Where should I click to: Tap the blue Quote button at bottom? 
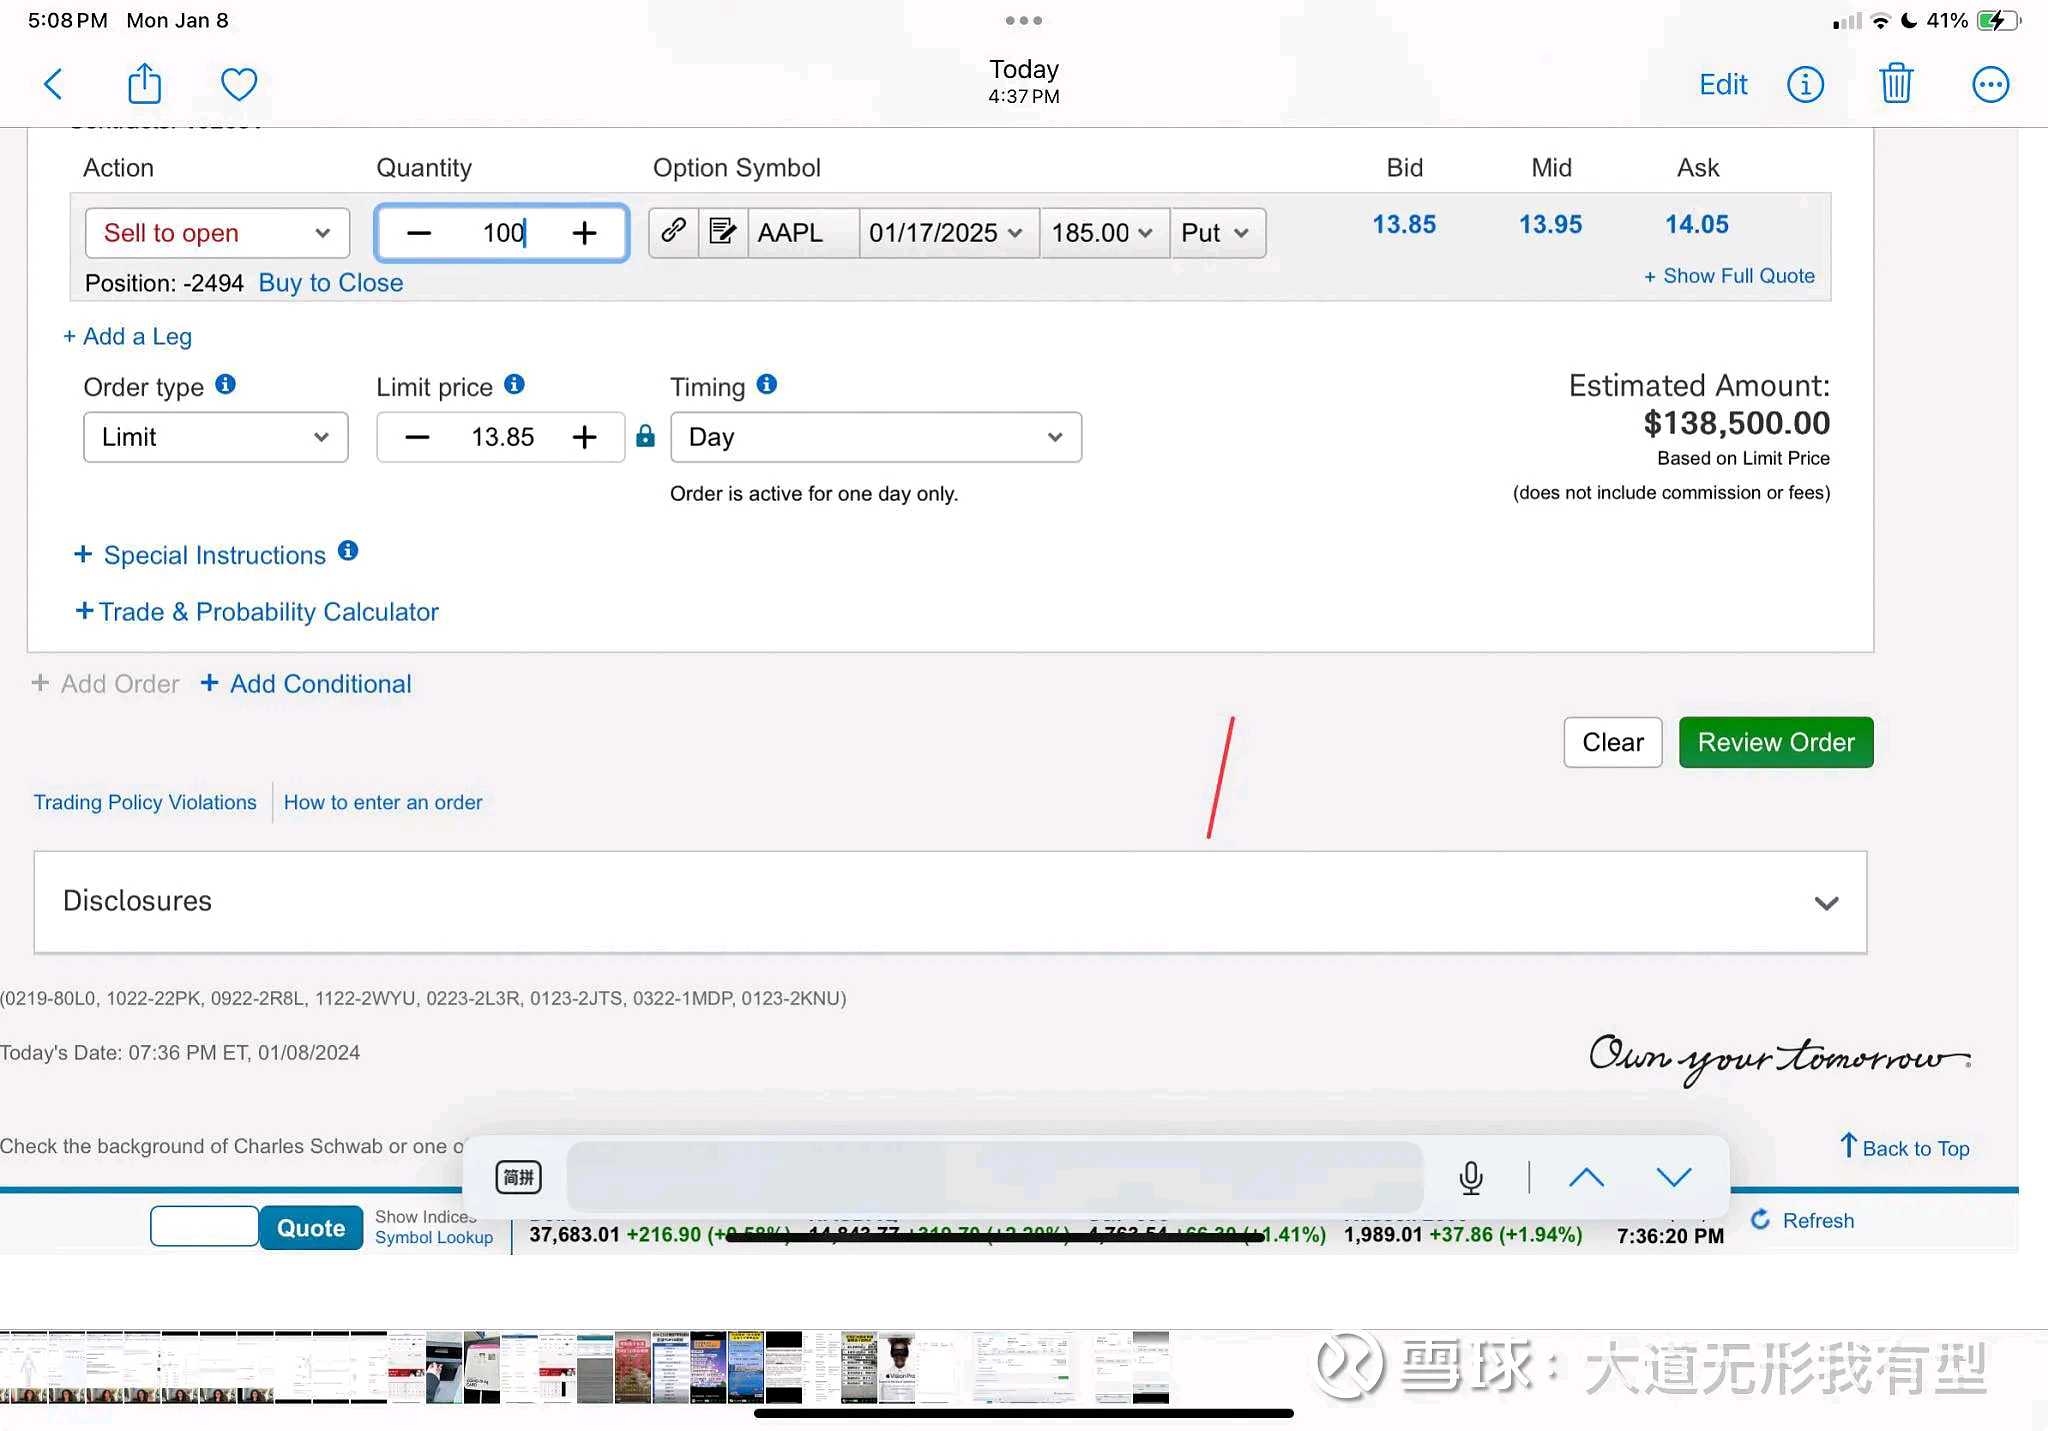(311, 1227)
